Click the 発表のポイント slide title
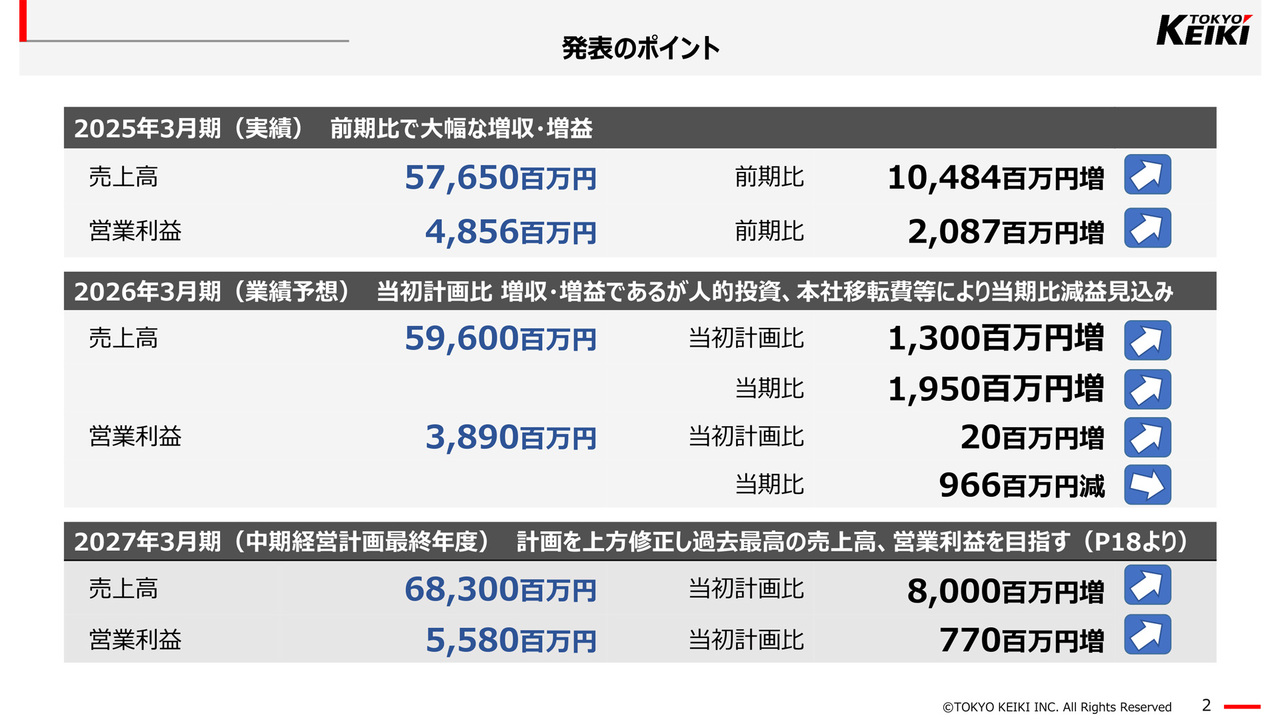This screenshot has width=1280, height=720. click(640, 48)
